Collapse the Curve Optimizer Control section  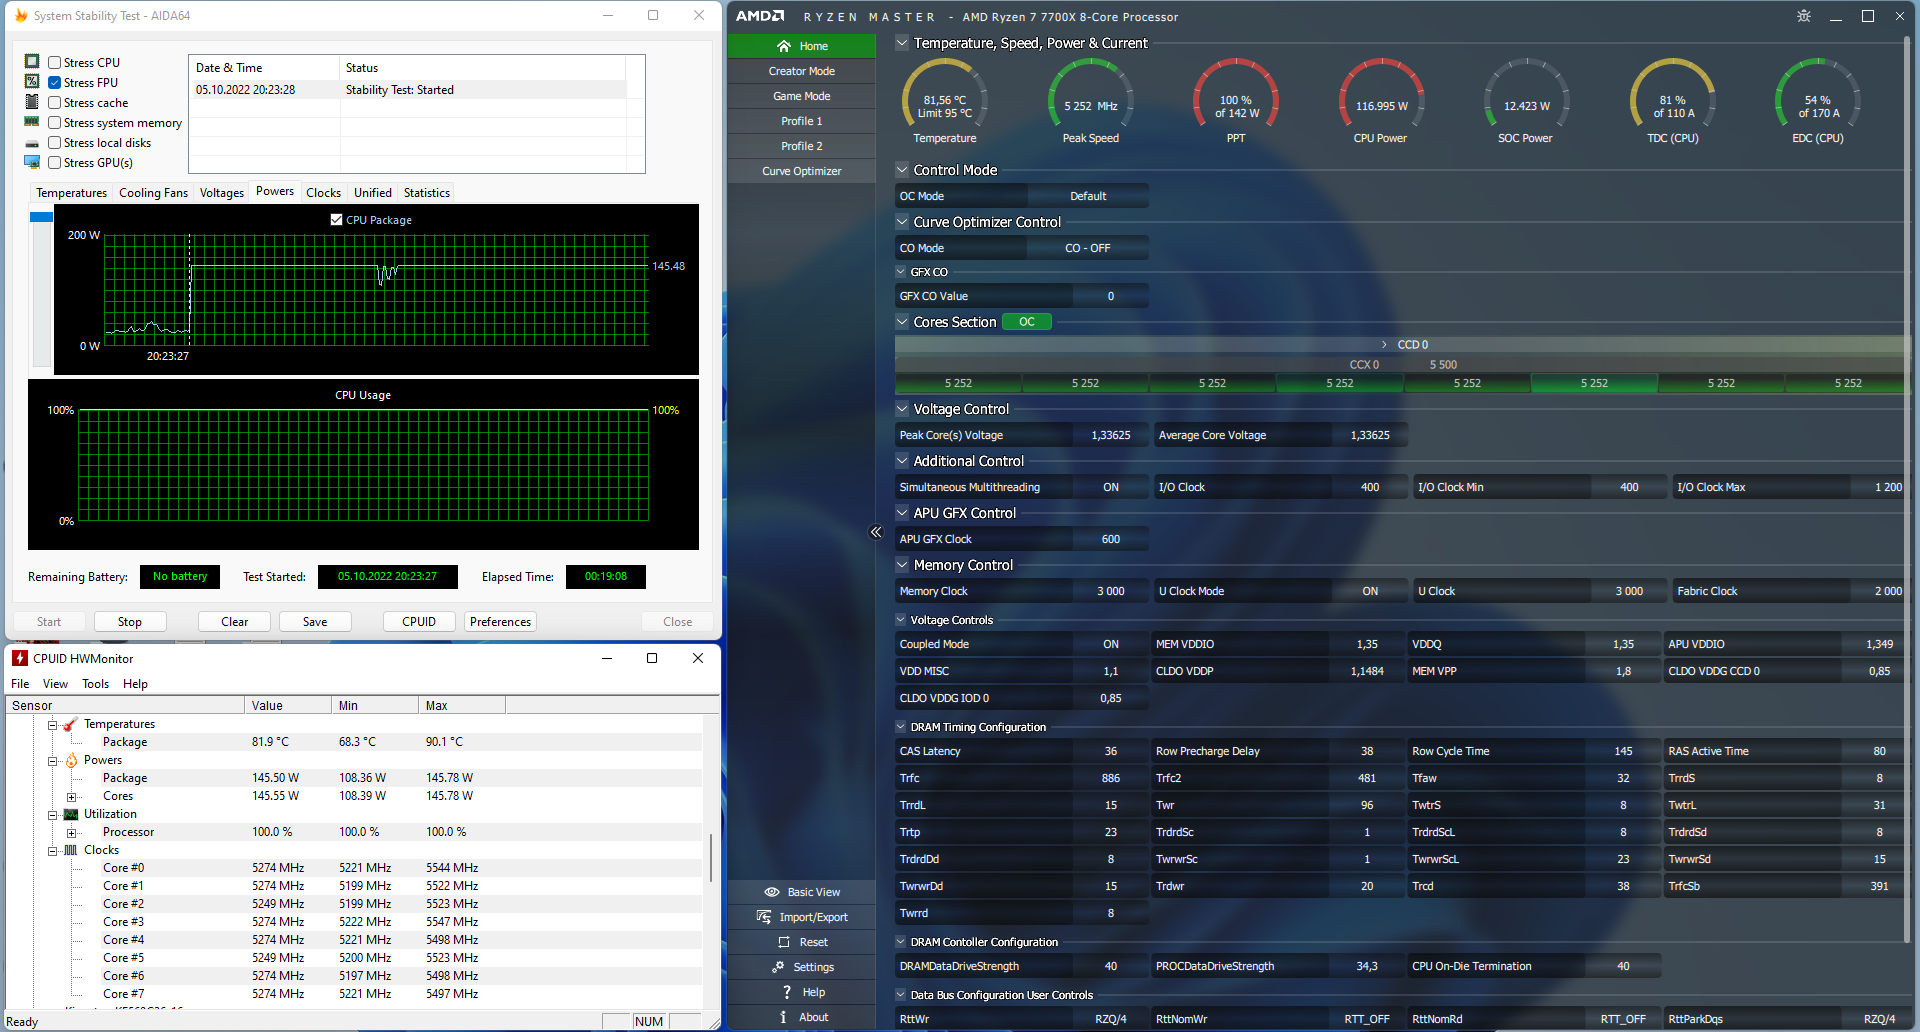pyautogui.click(x=902, y=222)
